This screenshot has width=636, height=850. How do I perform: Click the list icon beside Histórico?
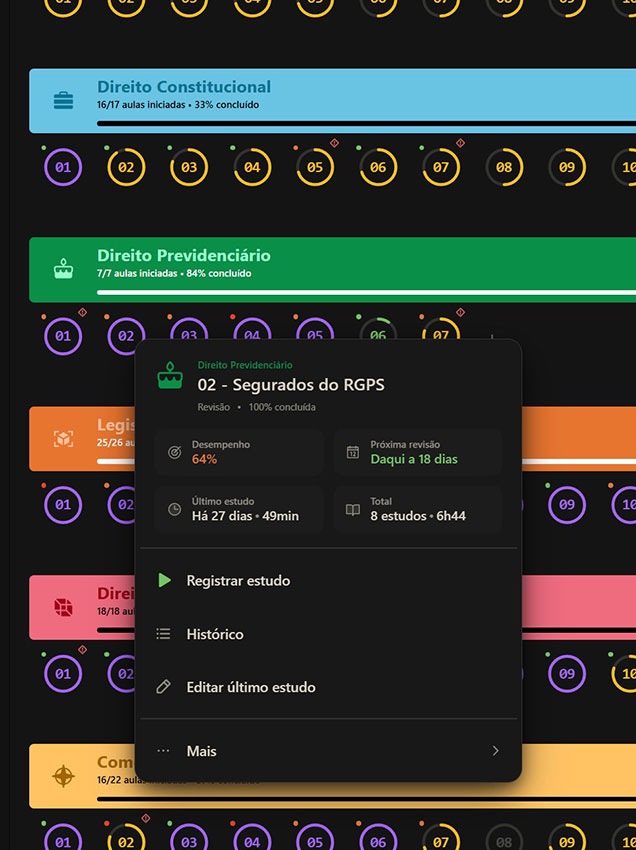click(163, 633)
